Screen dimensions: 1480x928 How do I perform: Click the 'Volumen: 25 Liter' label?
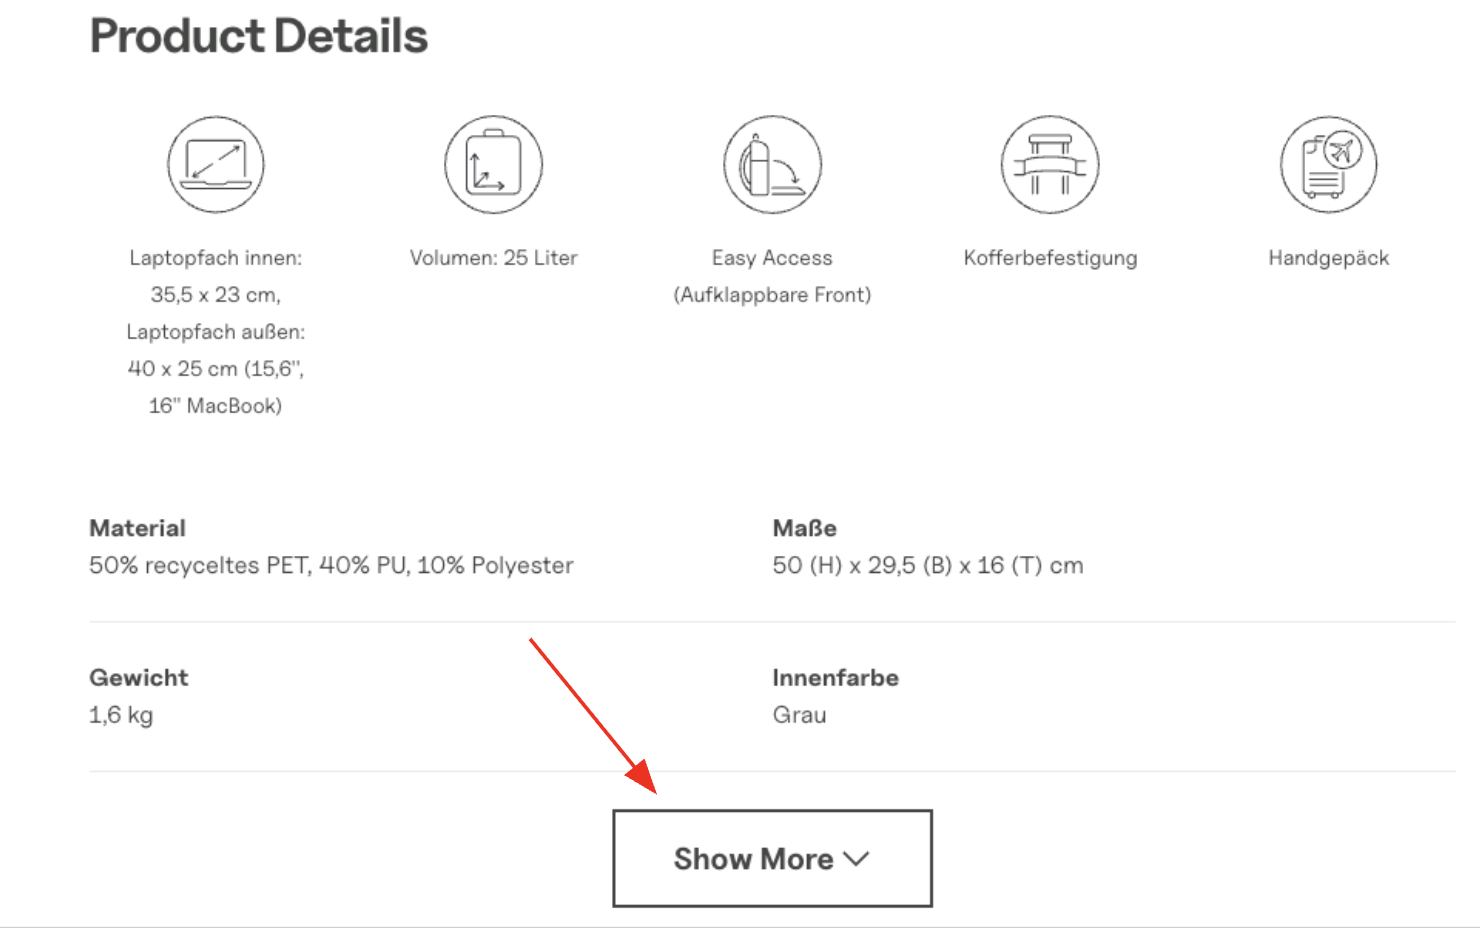click(494, 258)
